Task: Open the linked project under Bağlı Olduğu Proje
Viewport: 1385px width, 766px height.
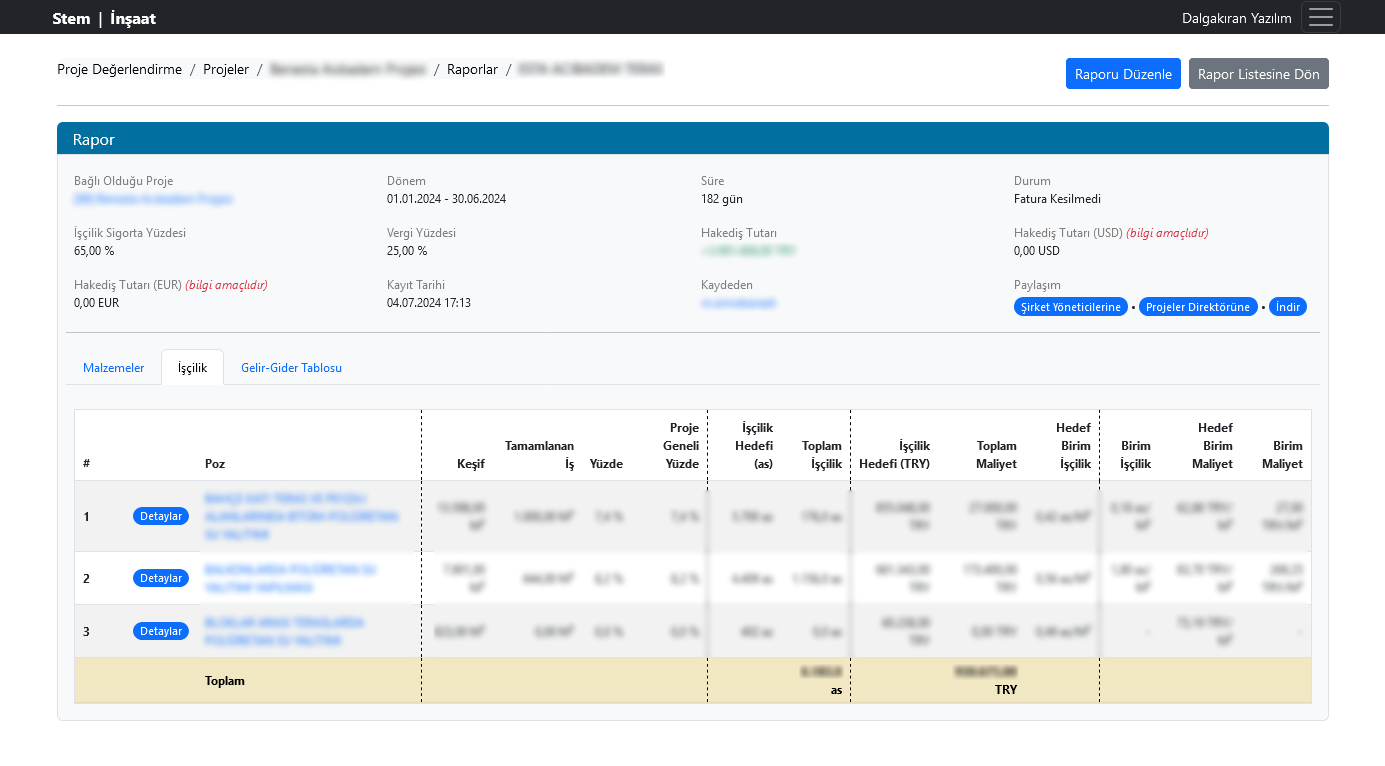Action: pyautogui.click(x=153, y=199)
